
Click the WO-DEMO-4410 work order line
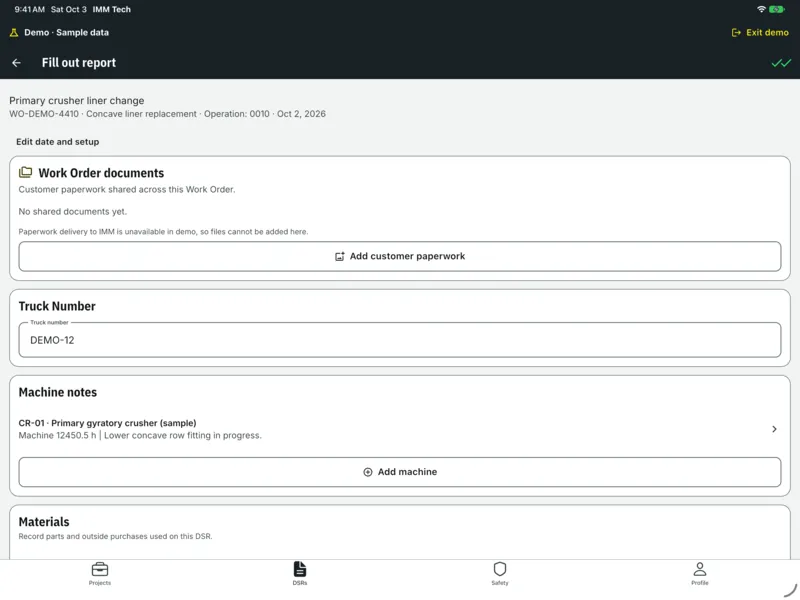click(167, 114)
